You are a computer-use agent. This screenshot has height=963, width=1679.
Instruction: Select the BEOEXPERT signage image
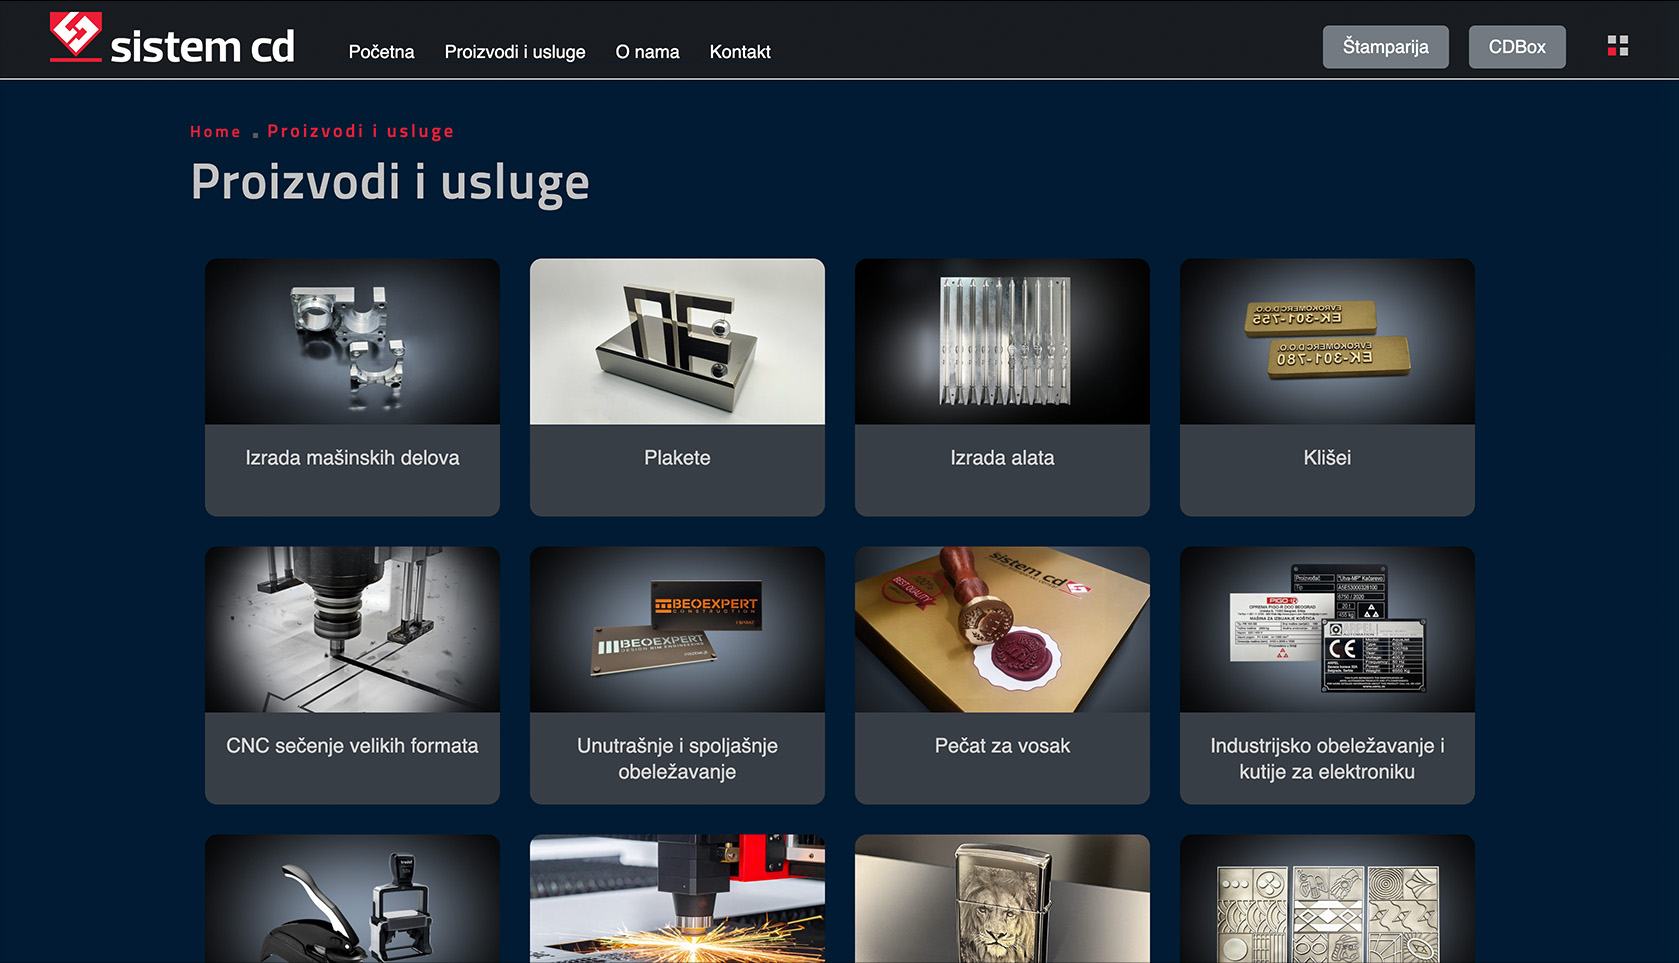[677, 630]
